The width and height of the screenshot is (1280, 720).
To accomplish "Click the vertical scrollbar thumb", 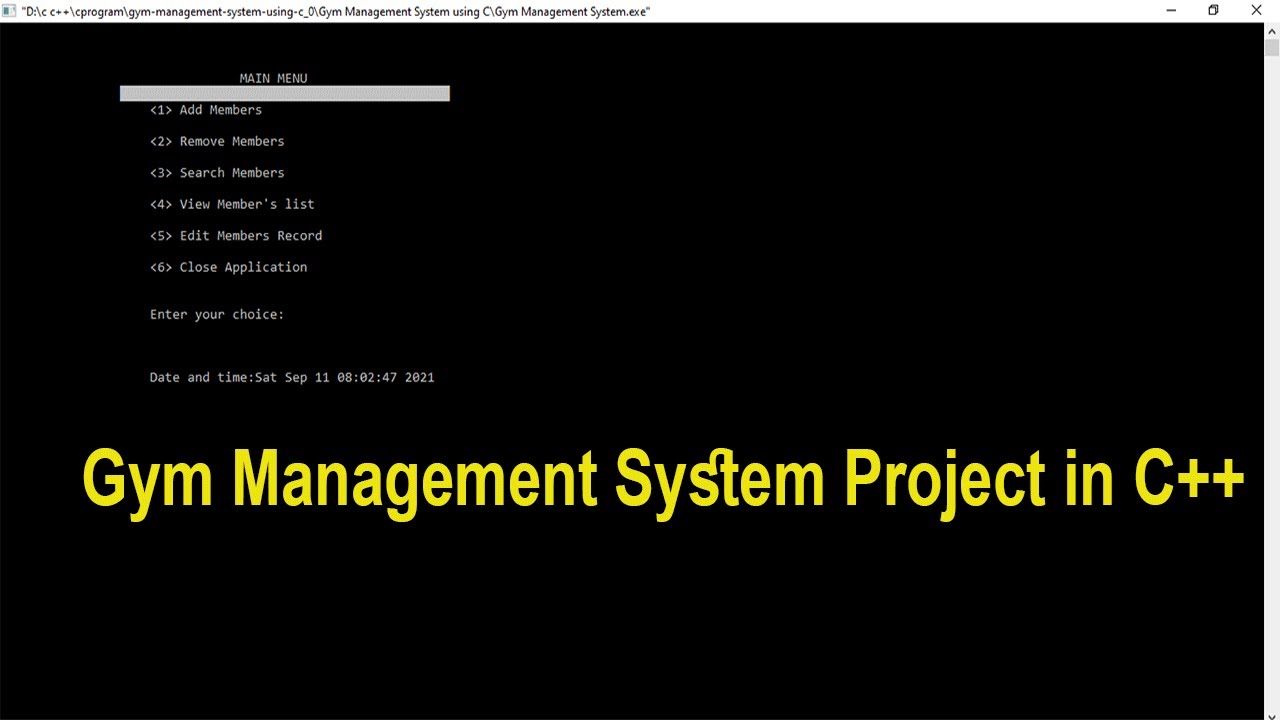I will click(x=1271, y=47).
